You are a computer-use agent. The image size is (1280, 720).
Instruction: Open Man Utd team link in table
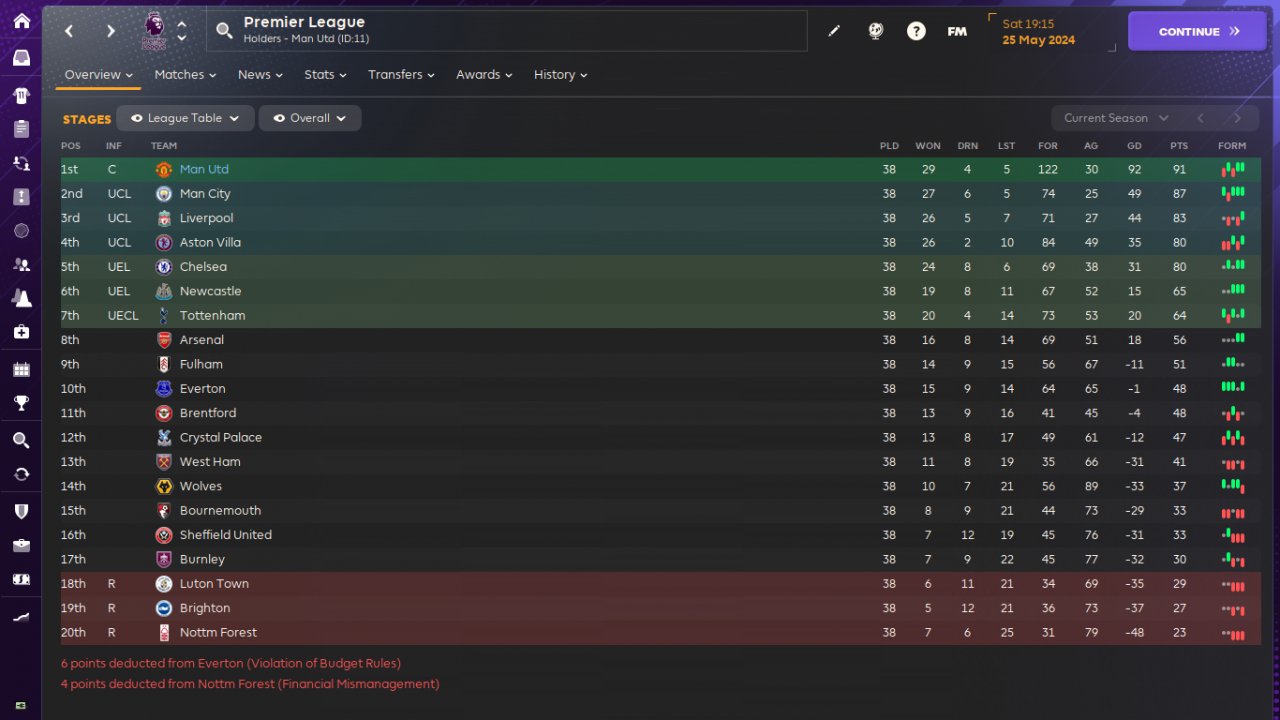(204, 170)
